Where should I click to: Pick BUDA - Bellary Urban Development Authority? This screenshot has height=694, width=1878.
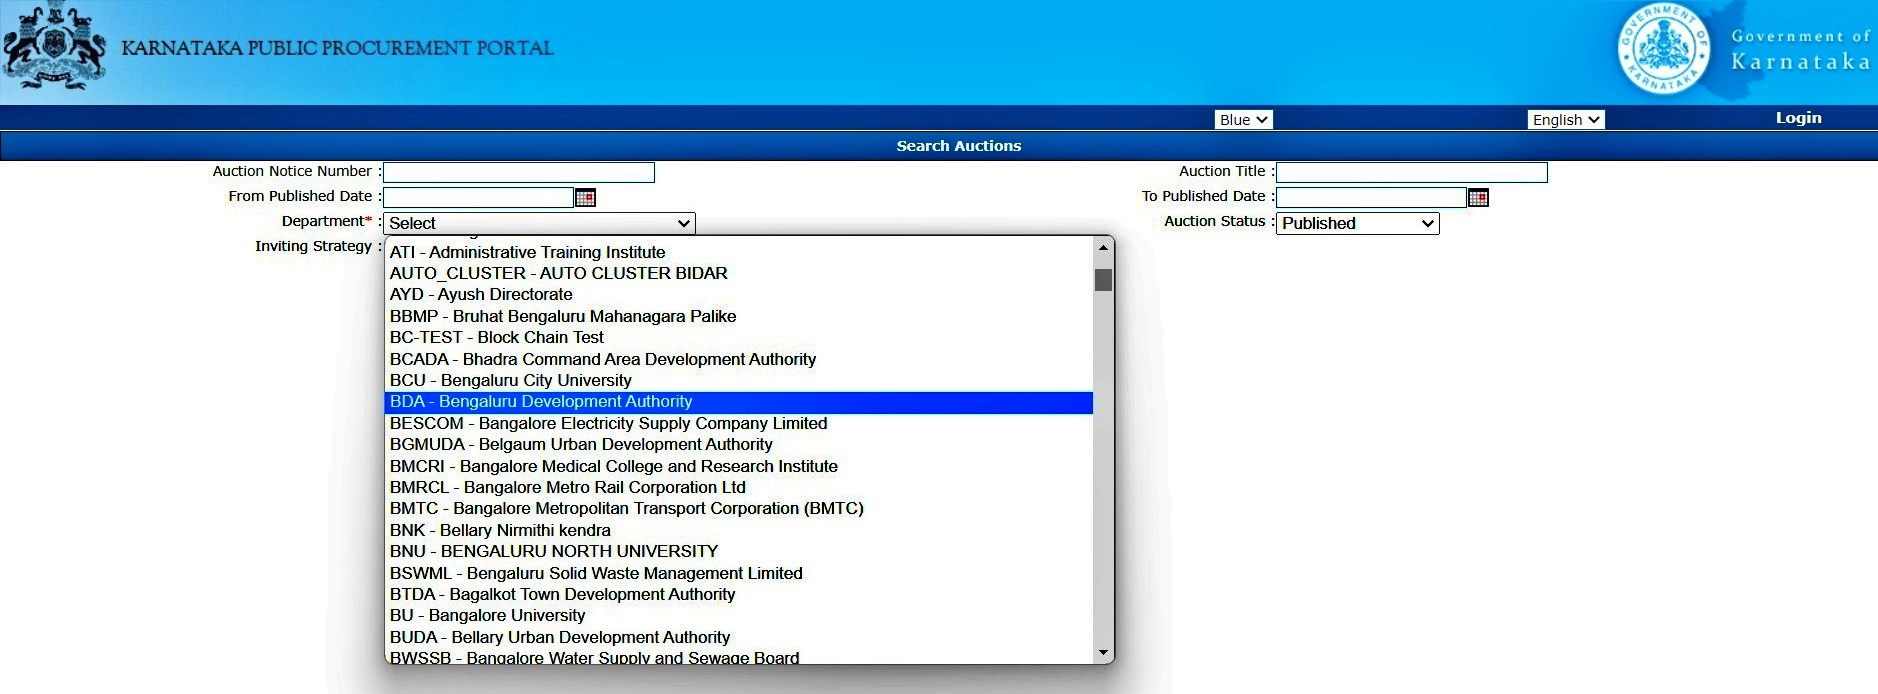coord(739,637)
